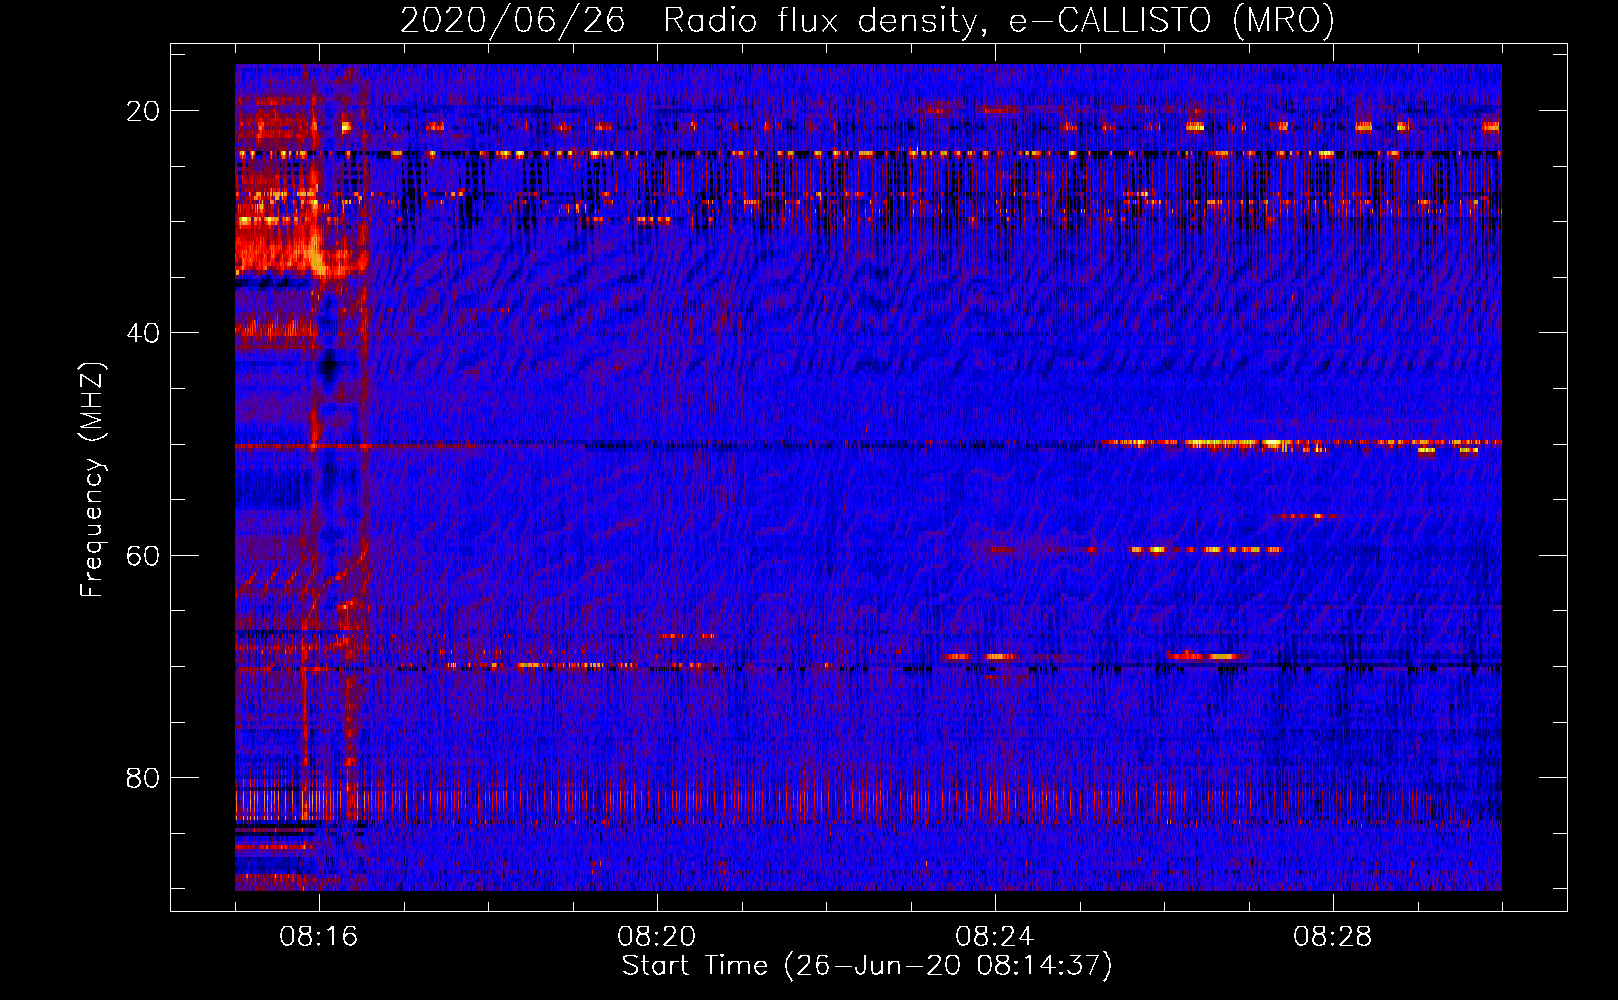Viewport: 1618px width, 1000px height.
Task: Click the 80 MHz frequency tick label
Action: [143, 777]
